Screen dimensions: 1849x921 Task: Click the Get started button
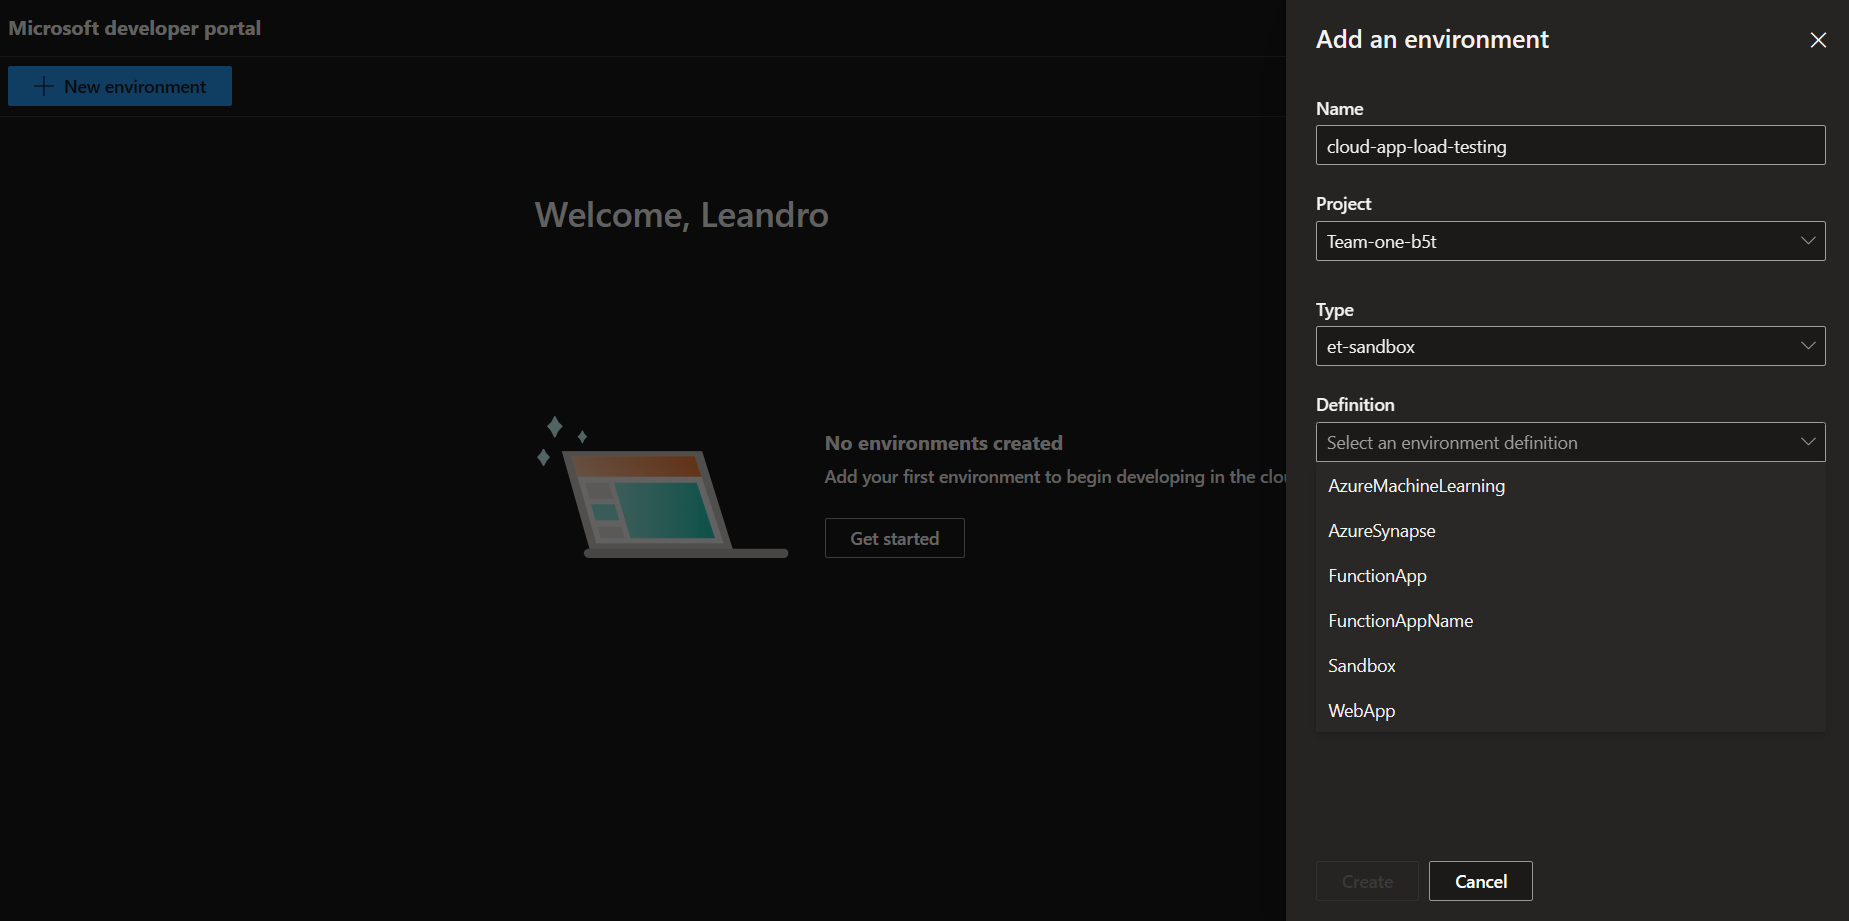[x=894, y=538]
